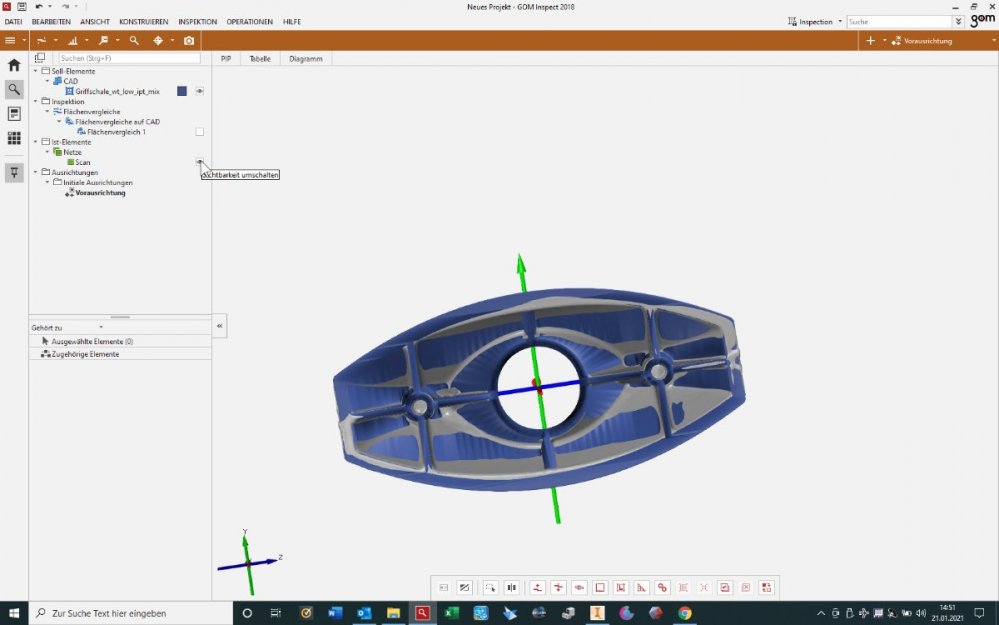Screen dimensions: 999x625
Task: Click the blue color swatch beside Griffschale
Action: coord(182,91)
